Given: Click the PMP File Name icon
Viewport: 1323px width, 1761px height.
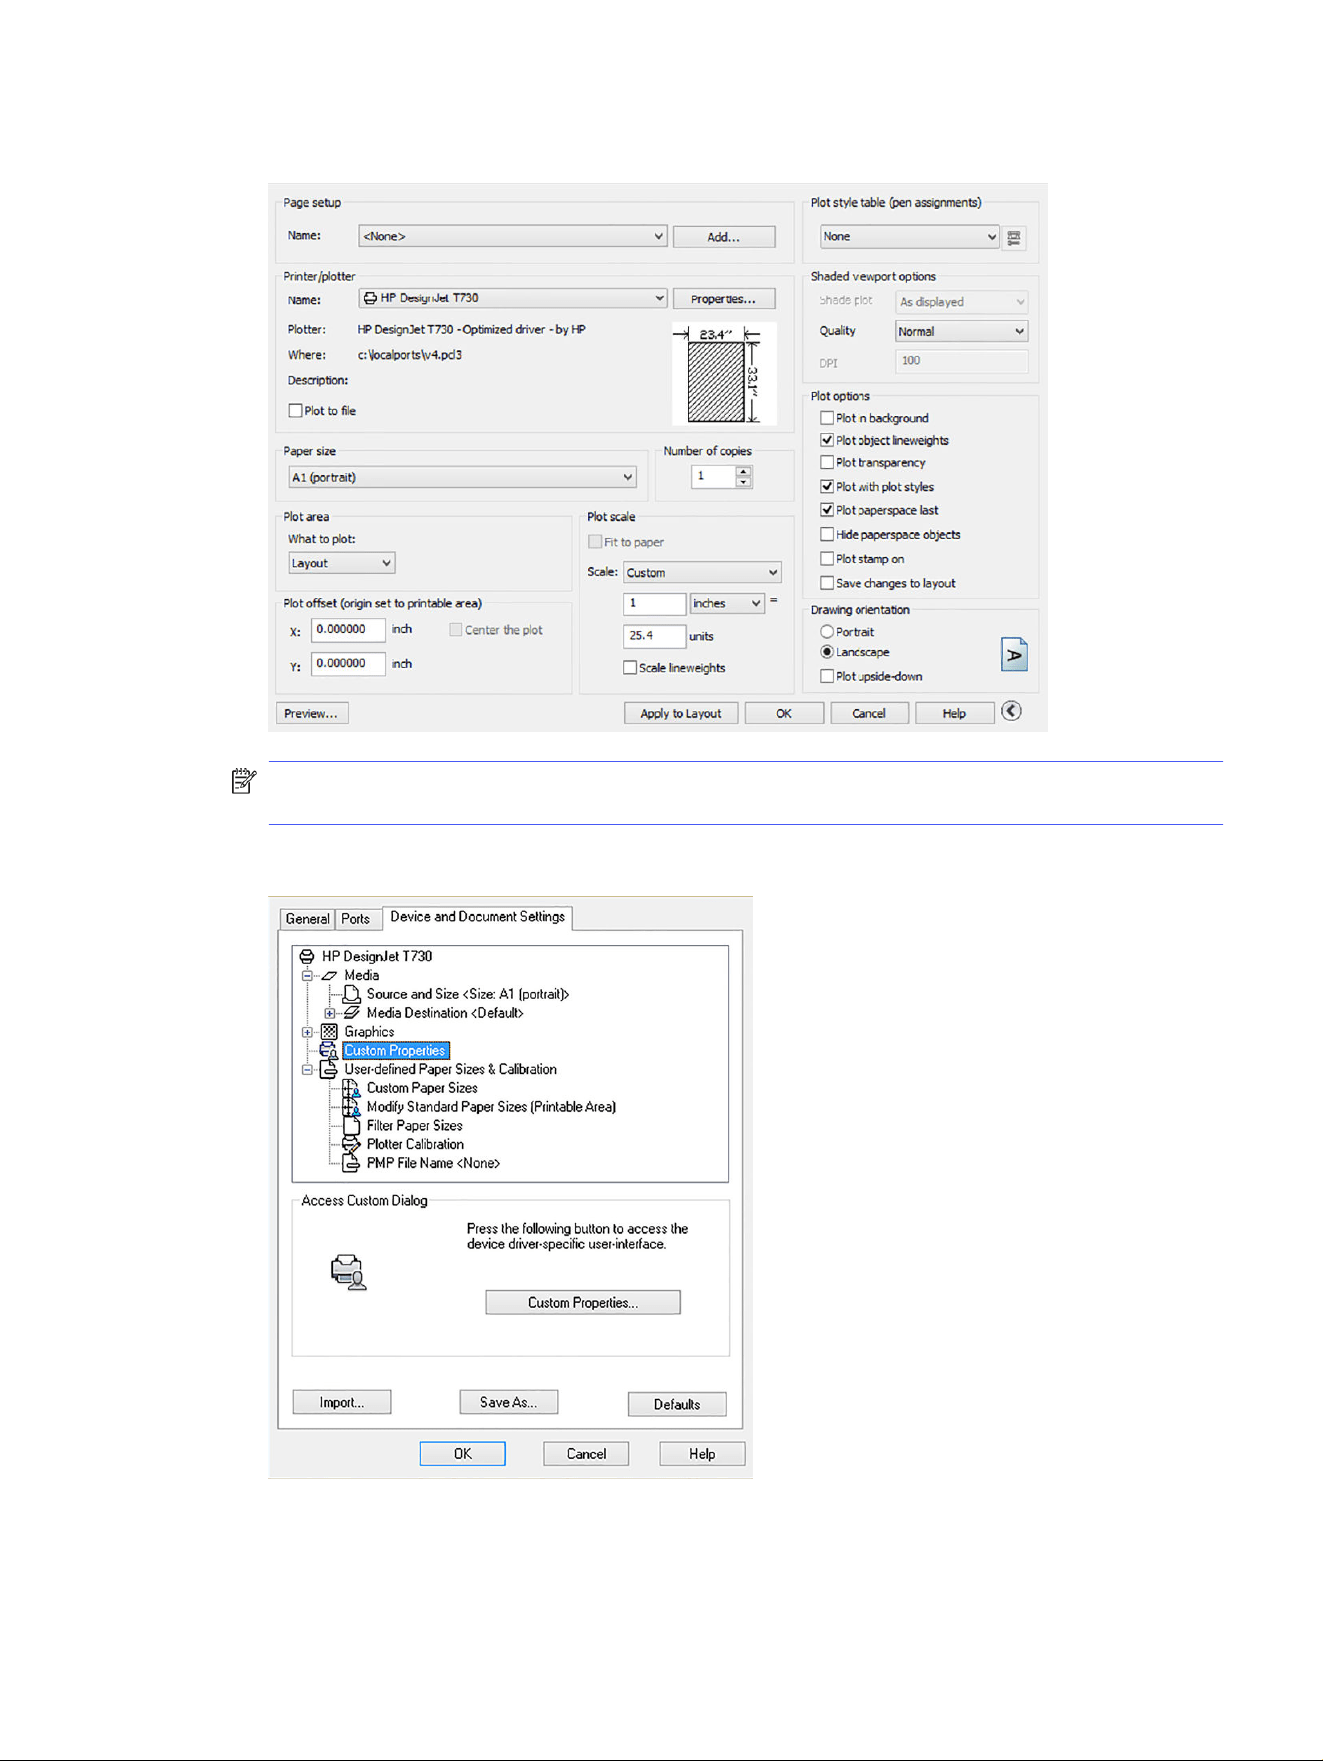Looking at the screenshot, I should pyautogui.click(x=351, y=1164).
